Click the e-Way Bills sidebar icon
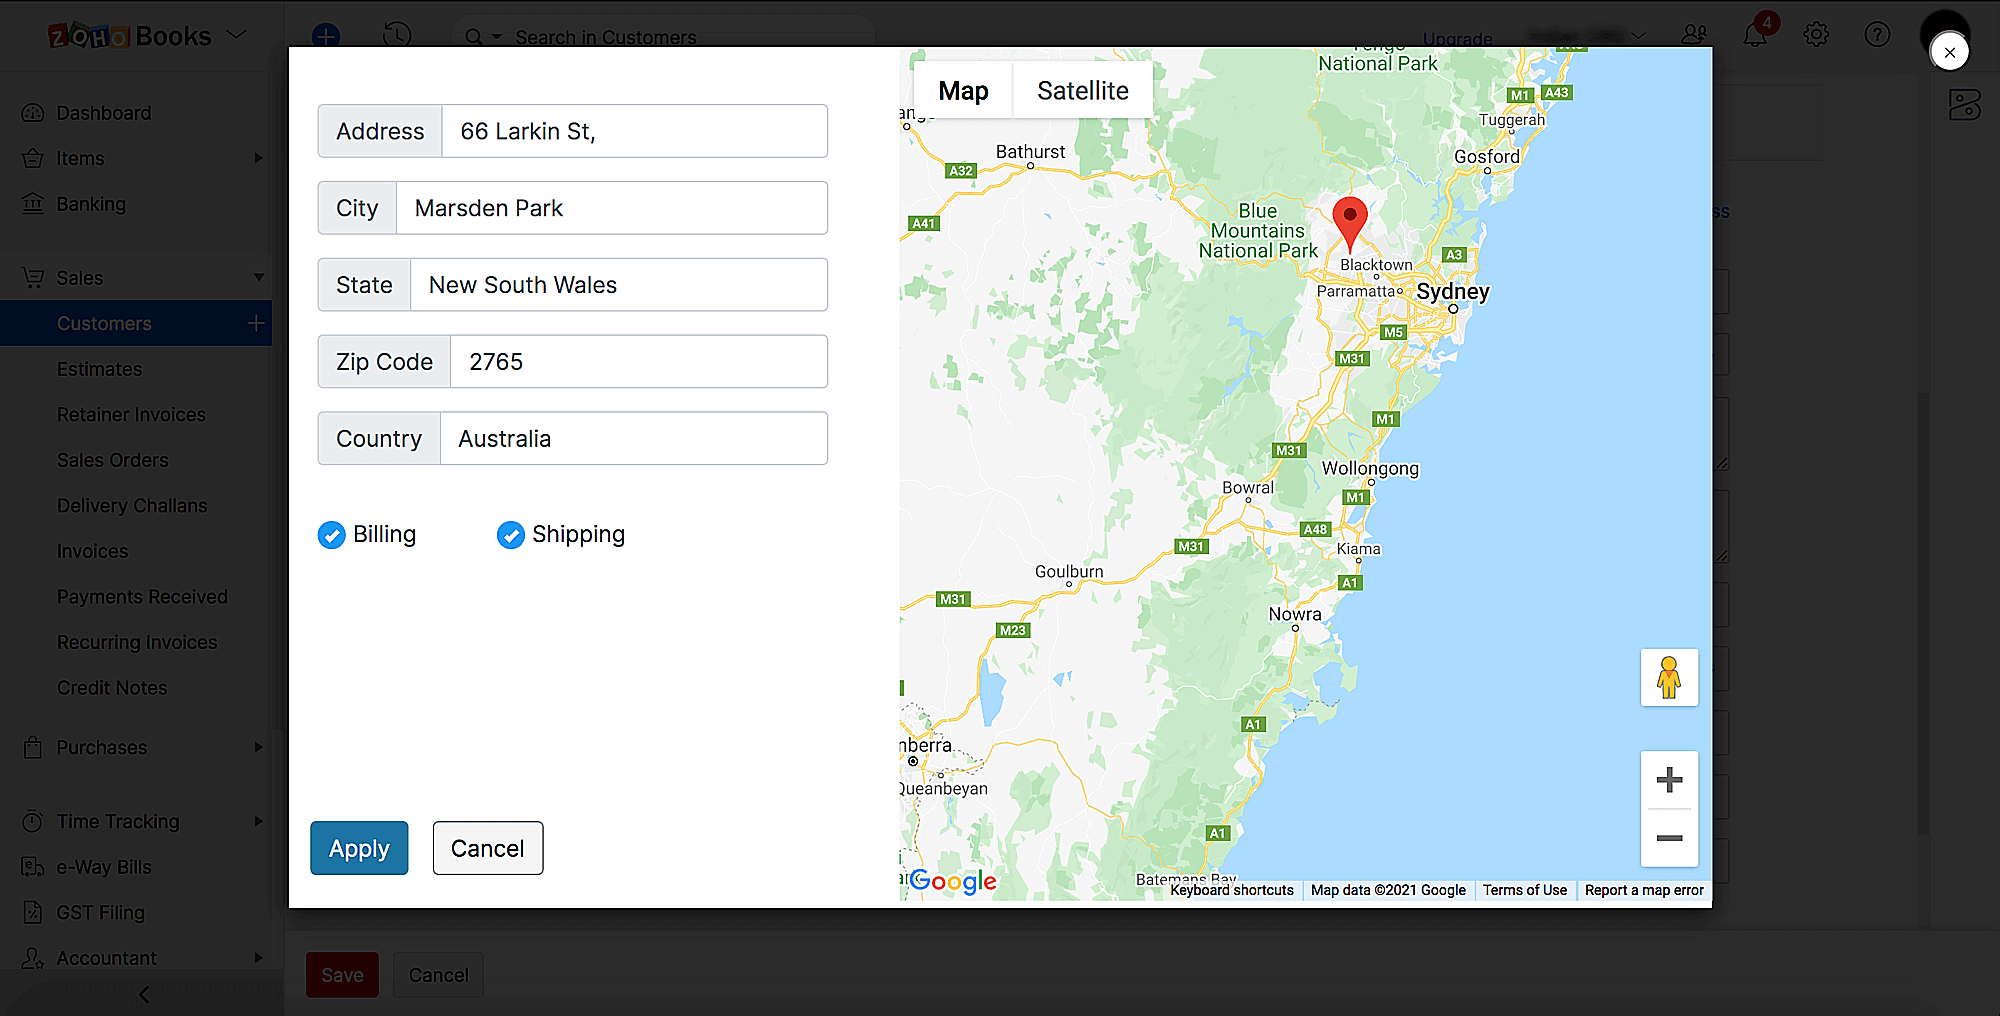 pyautogui.click(x=32, y=867)
